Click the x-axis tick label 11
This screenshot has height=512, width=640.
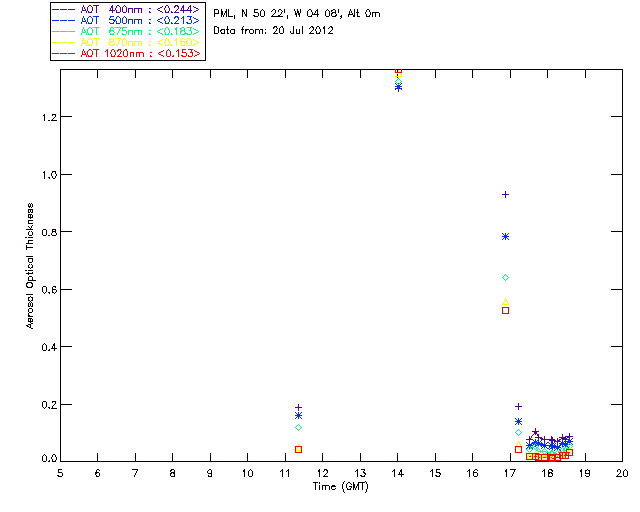285,474
